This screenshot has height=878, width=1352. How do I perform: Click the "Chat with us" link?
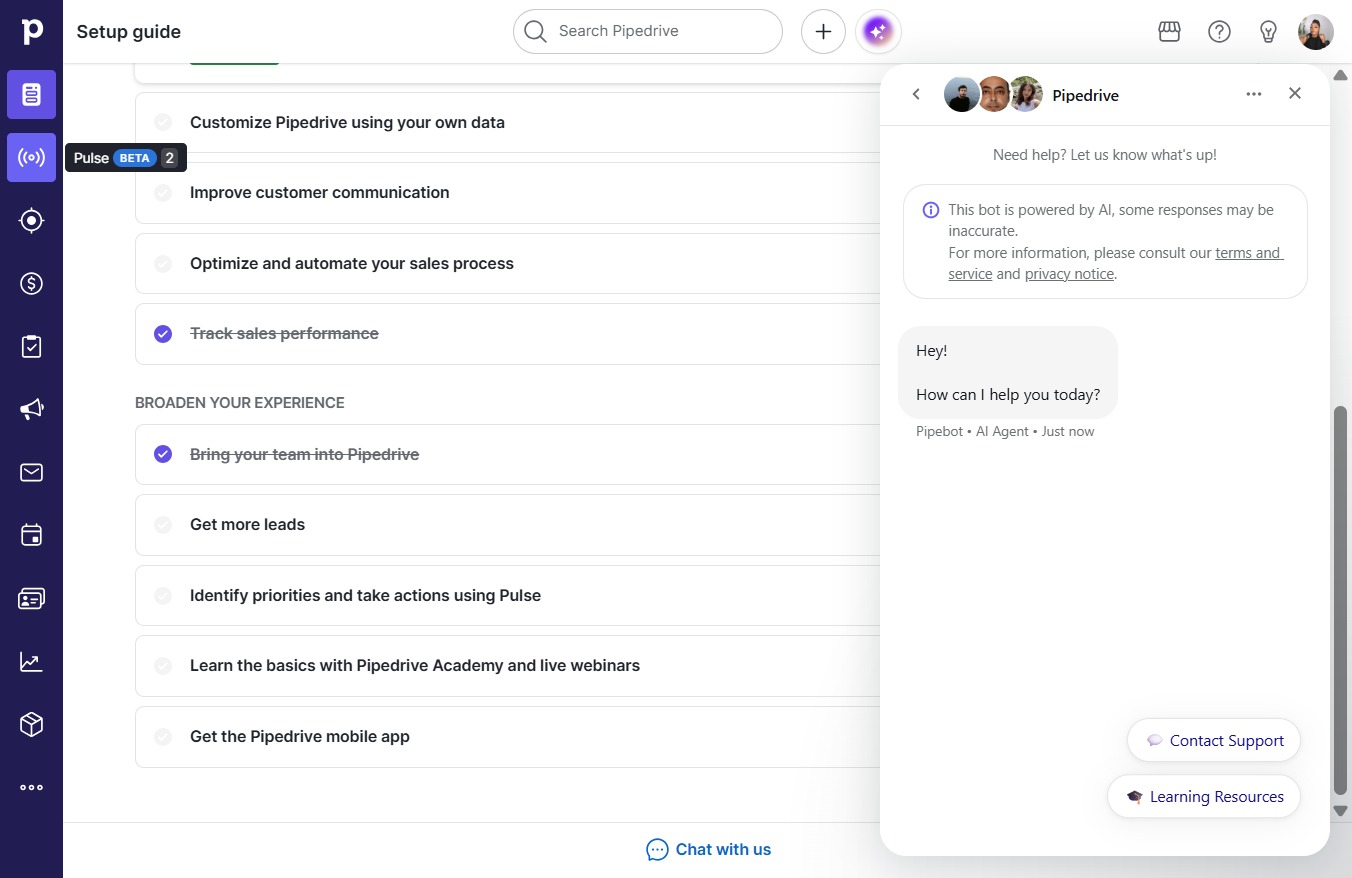[x=709, y=850]
